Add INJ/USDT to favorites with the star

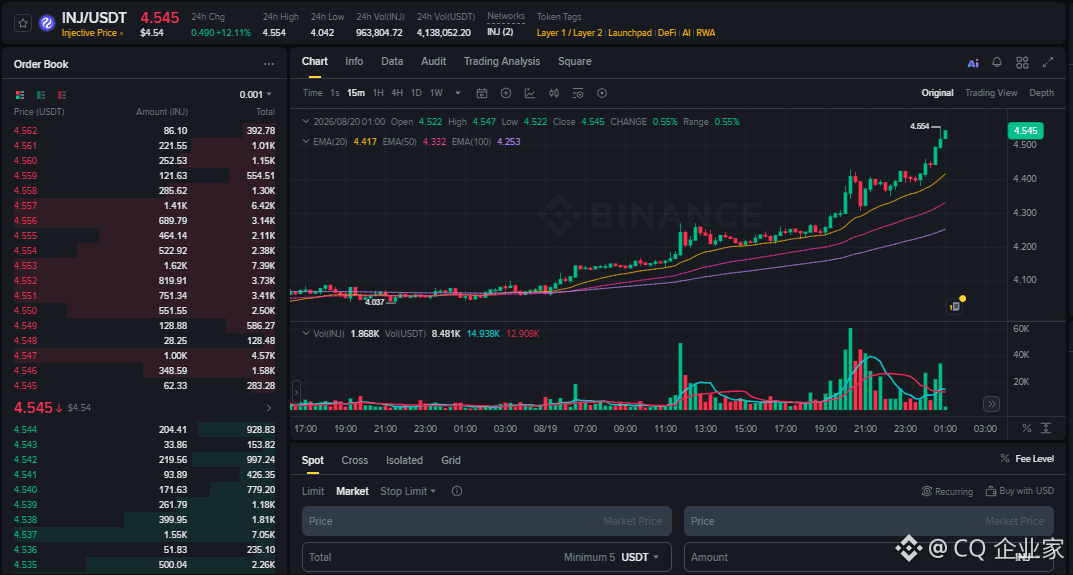pyautogui.click(x=23, y=23)
